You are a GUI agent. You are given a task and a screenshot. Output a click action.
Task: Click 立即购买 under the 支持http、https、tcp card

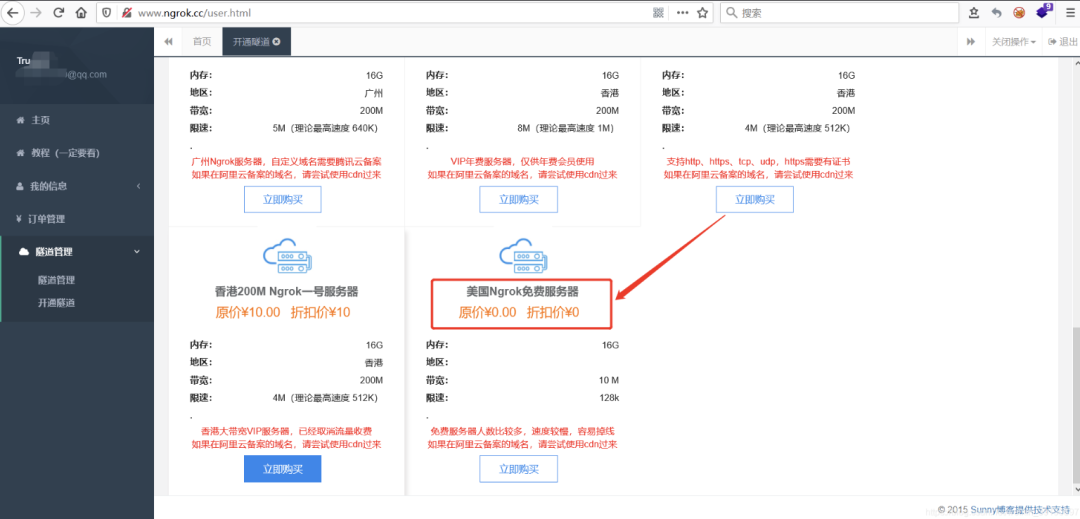pos(755,200)
